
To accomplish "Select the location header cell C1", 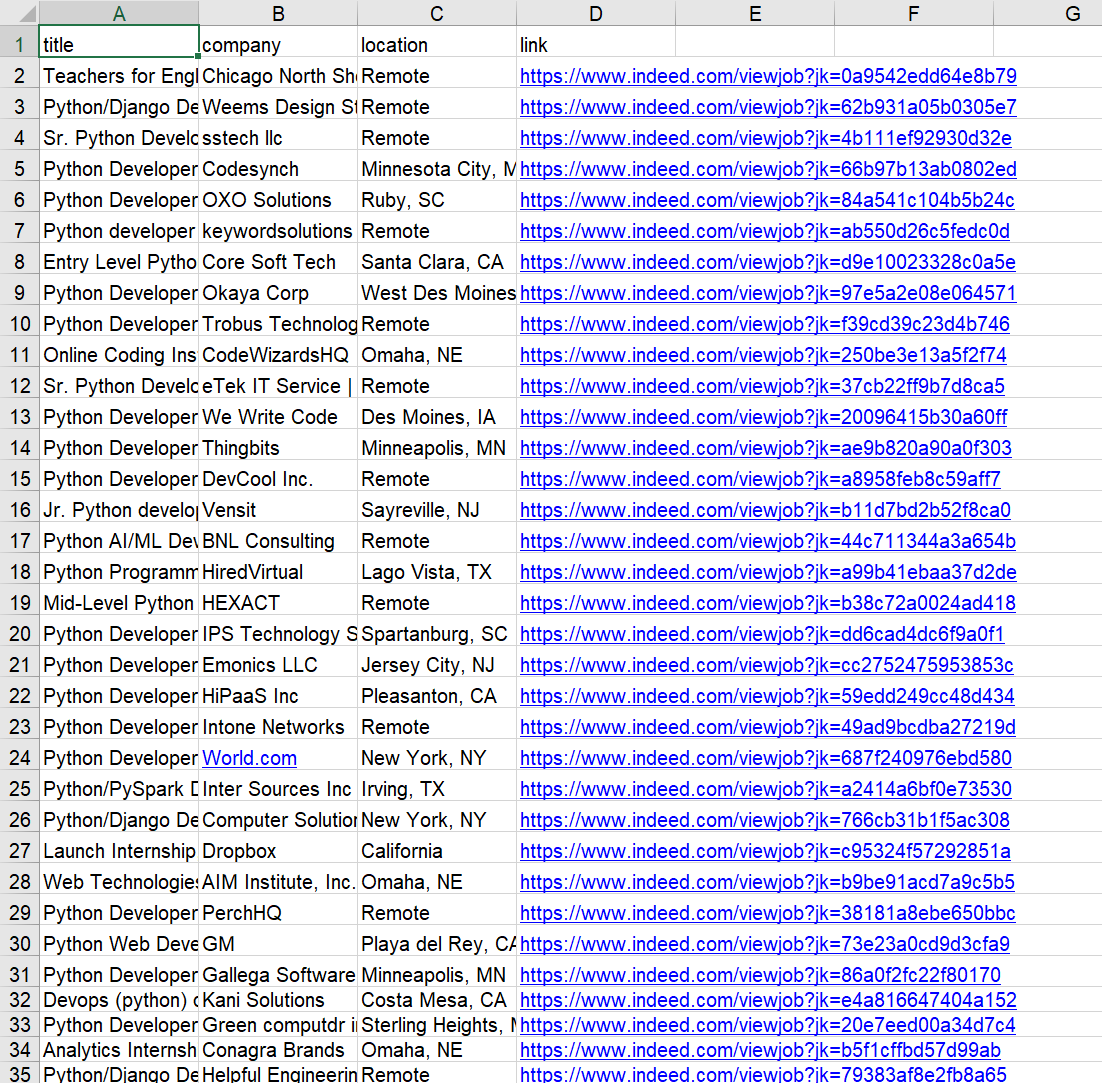I will click(436, 44).
